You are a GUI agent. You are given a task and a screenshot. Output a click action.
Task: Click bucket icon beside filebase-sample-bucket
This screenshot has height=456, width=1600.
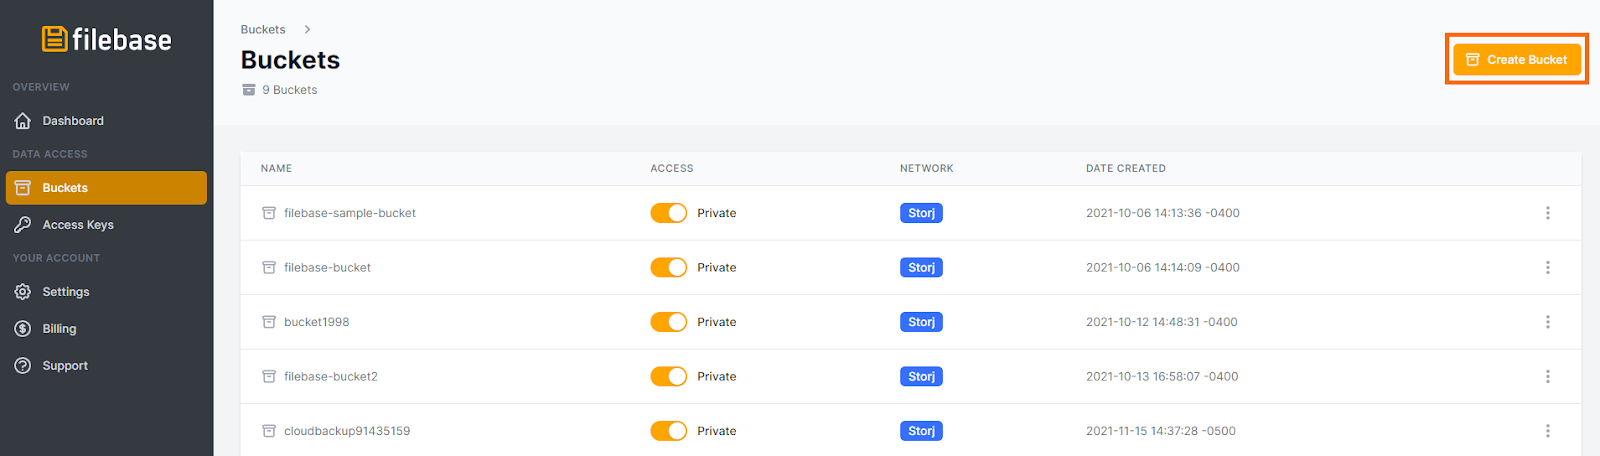pos(269,213)
